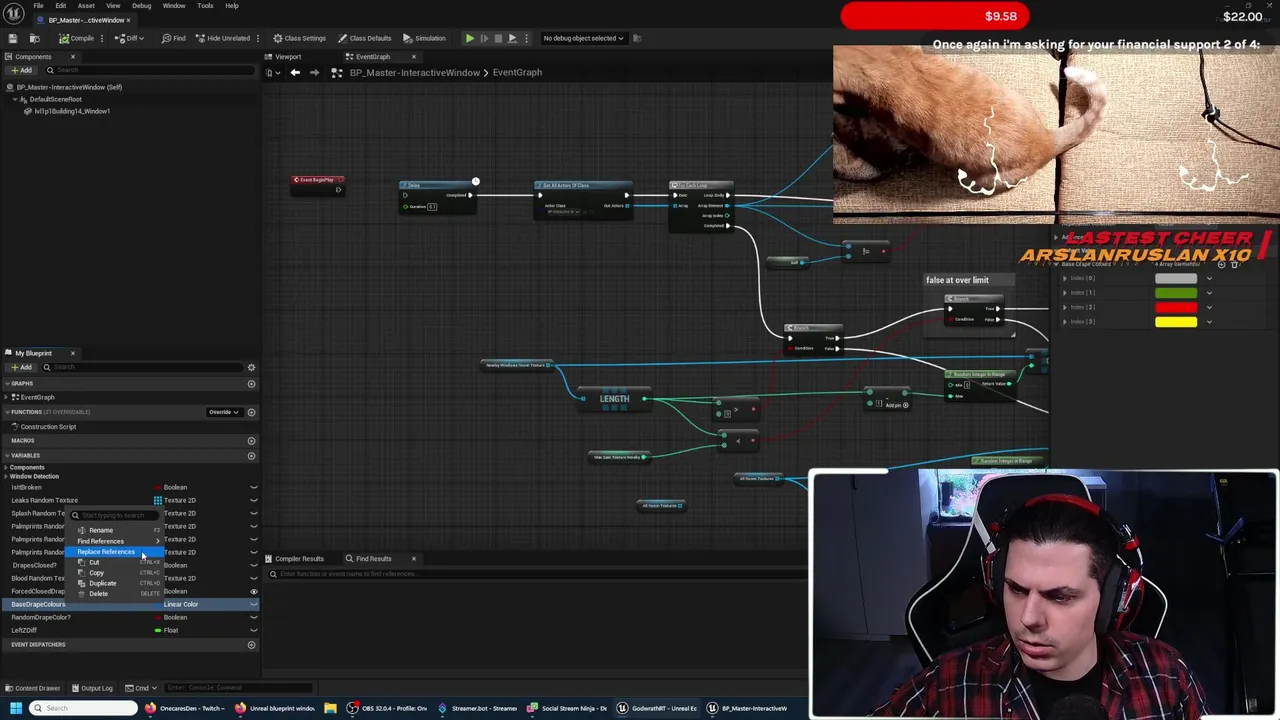Close the EventGraph tab
The image size is (1280, 720).
click(413, 57)
